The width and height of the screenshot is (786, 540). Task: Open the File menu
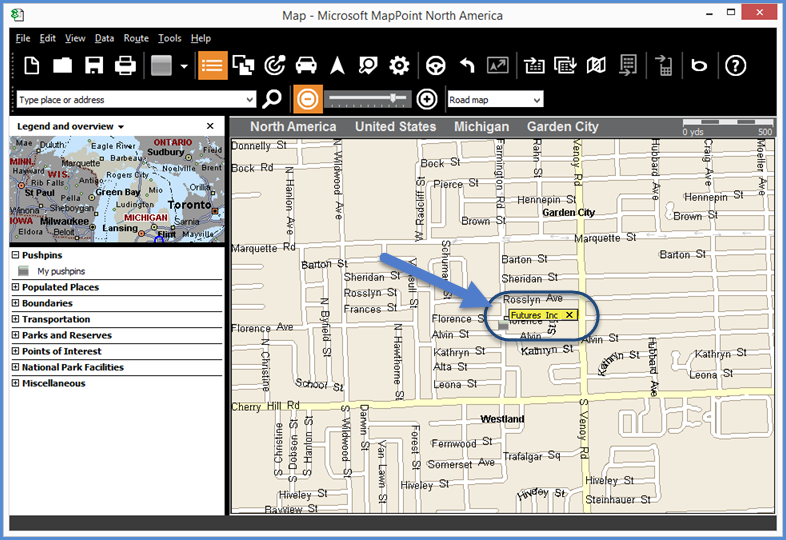pos(23,38)
